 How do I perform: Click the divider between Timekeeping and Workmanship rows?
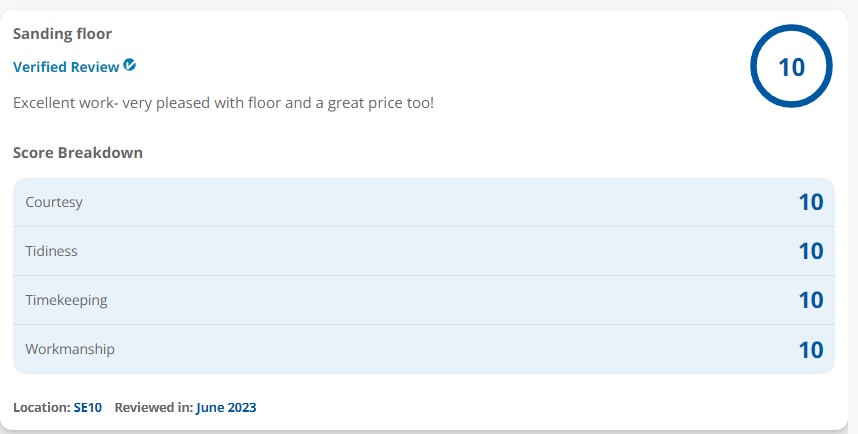[424, 324]
